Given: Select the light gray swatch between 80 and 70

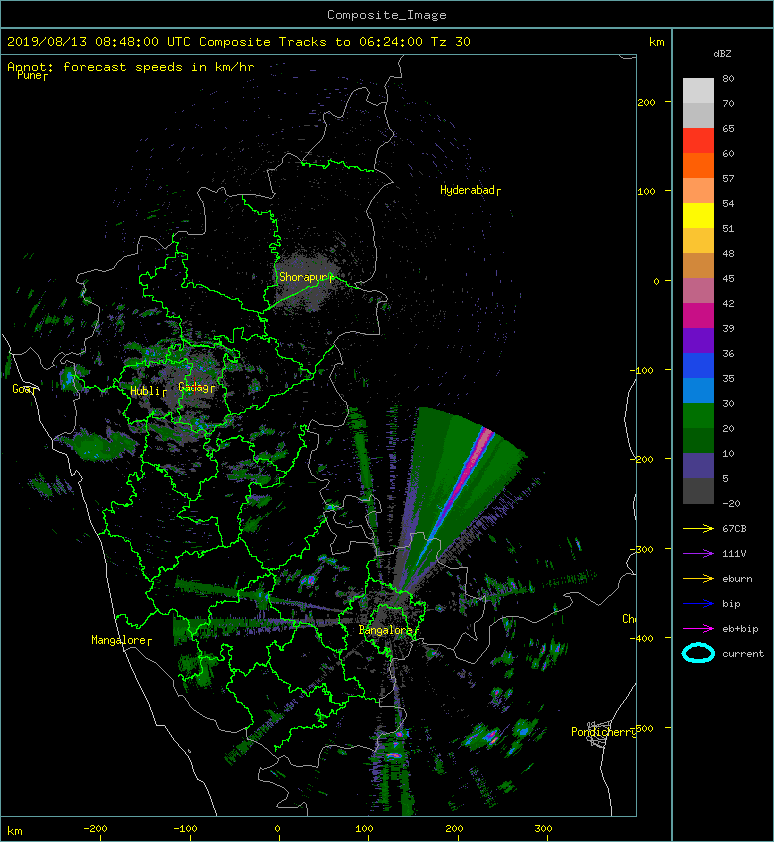Looking at the screenshot, I should [x=698, y=91].
